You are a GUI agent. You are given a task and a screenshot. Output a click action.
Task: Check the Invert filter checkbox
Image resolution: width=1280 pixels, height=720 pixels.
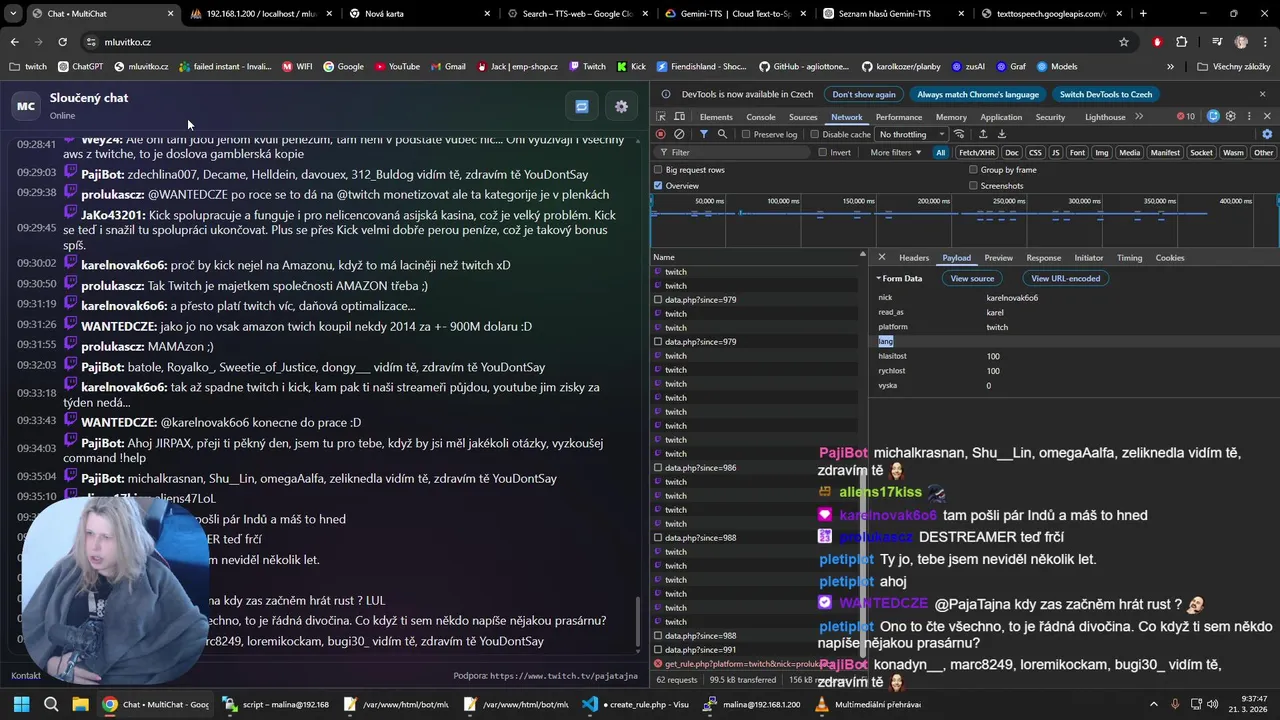[x=823, y=153]
